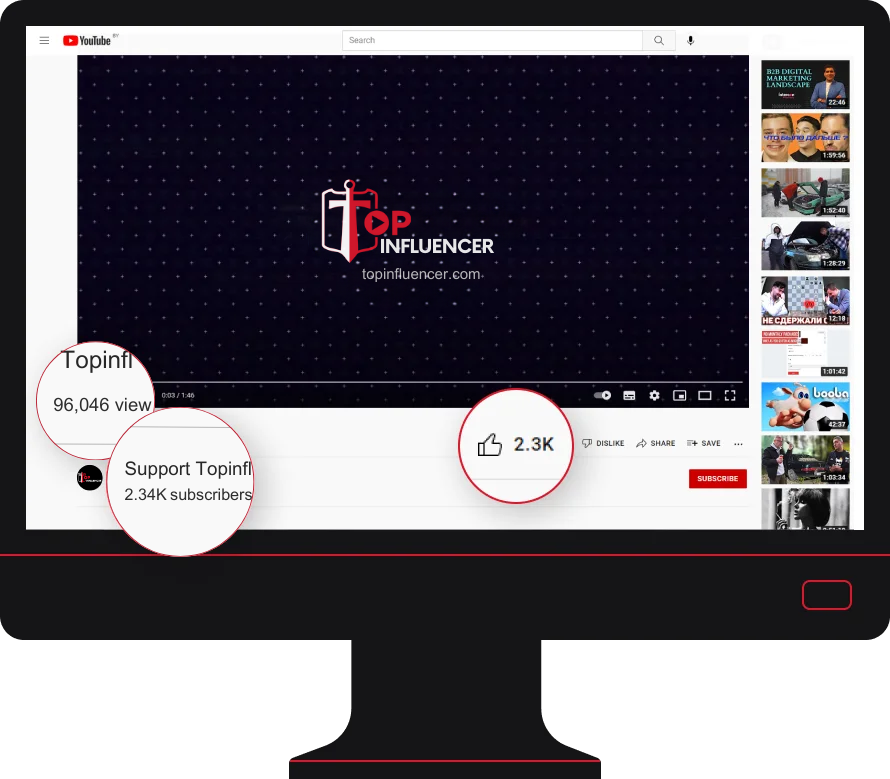This screenshot has height=779, width=890.
Task: Expand video options via SAVE
Action: [703, 443]
